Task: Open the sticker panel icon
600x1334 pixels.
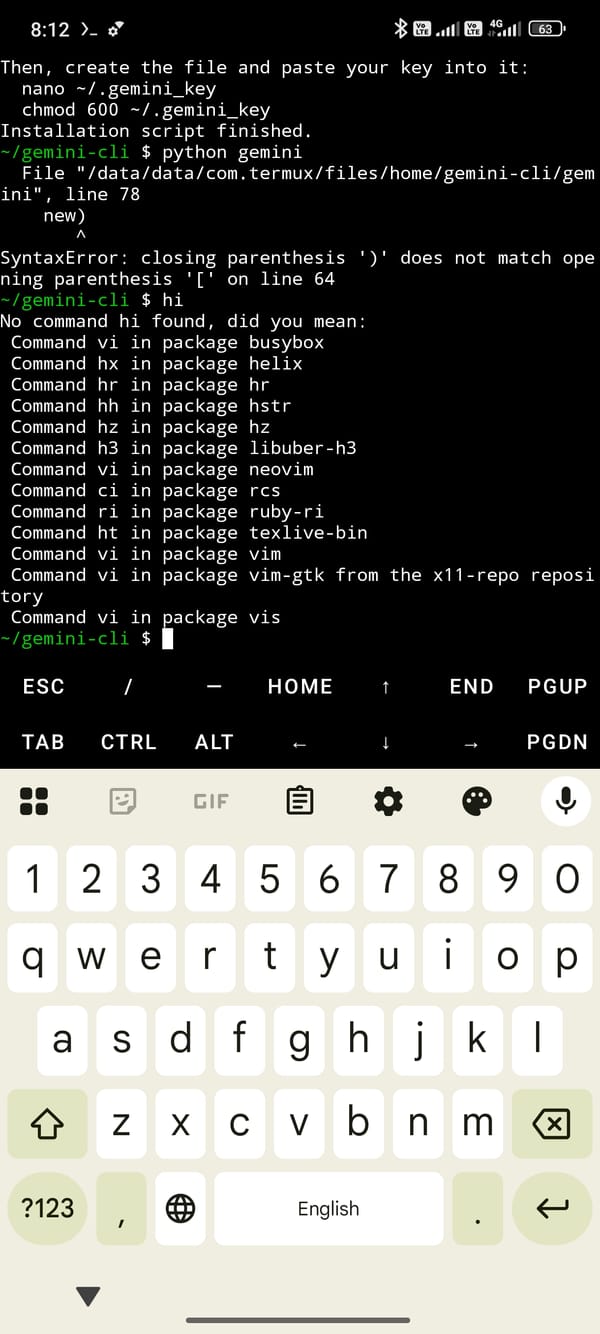Action: tap(123, 801)
